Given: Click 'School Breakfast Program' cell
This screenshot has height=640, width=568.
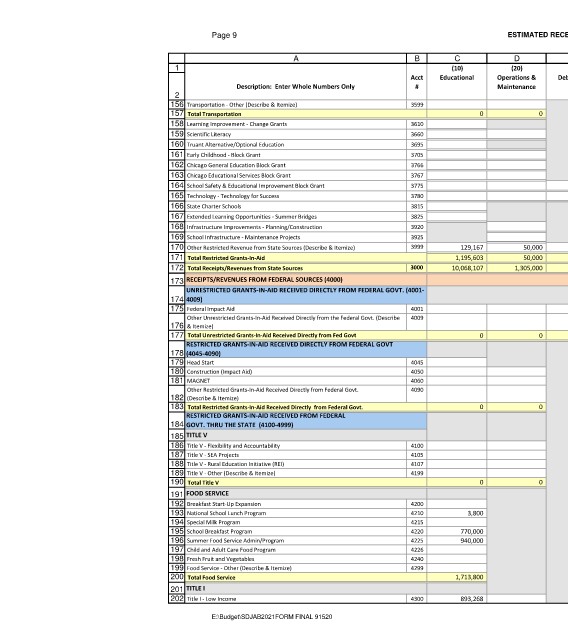Looking at the screenshot, I should tap(296, 531).
